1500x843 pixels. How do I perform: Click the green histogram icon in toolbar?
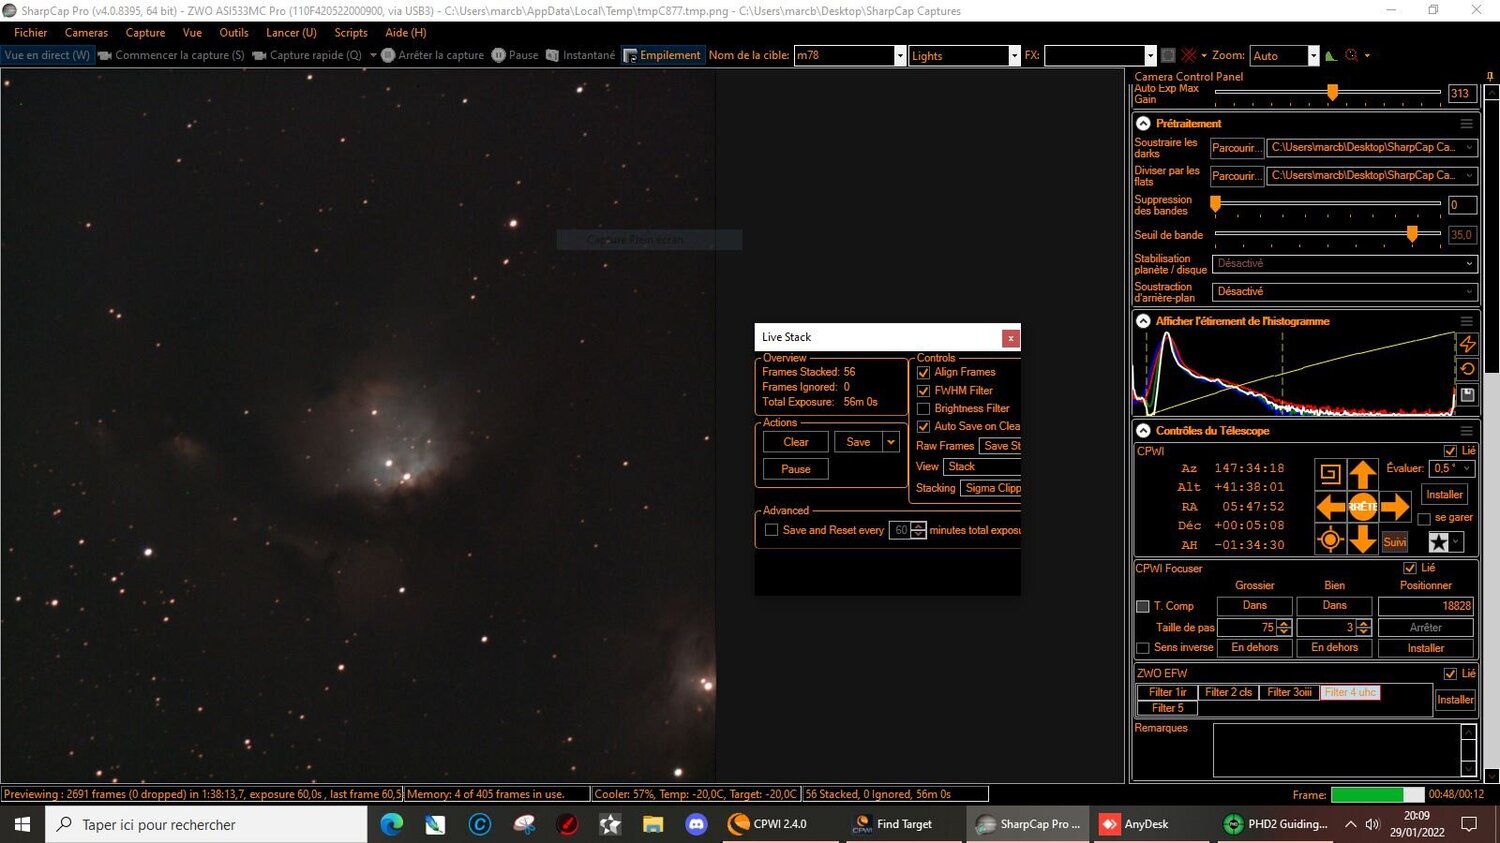point(1331,56)
